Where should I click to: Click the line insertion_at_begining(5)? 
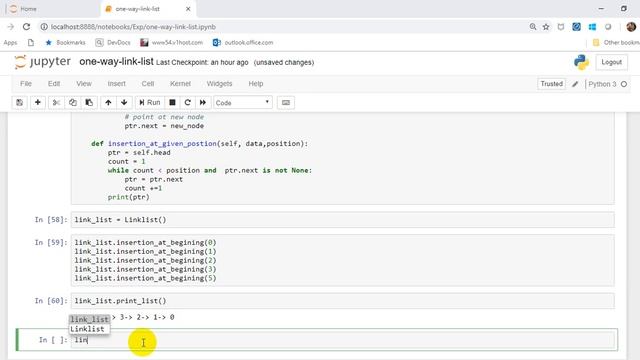[x=145, y=278]
